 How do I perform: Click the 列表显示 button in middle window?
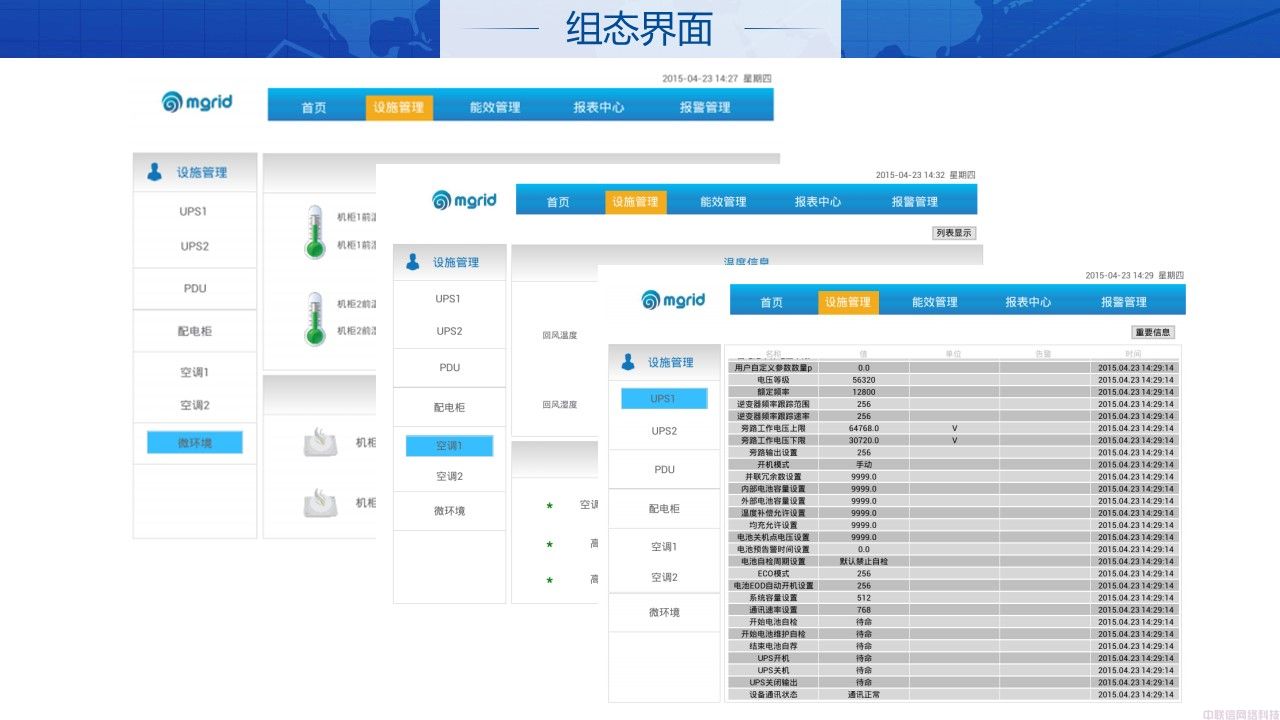(953, 233)
